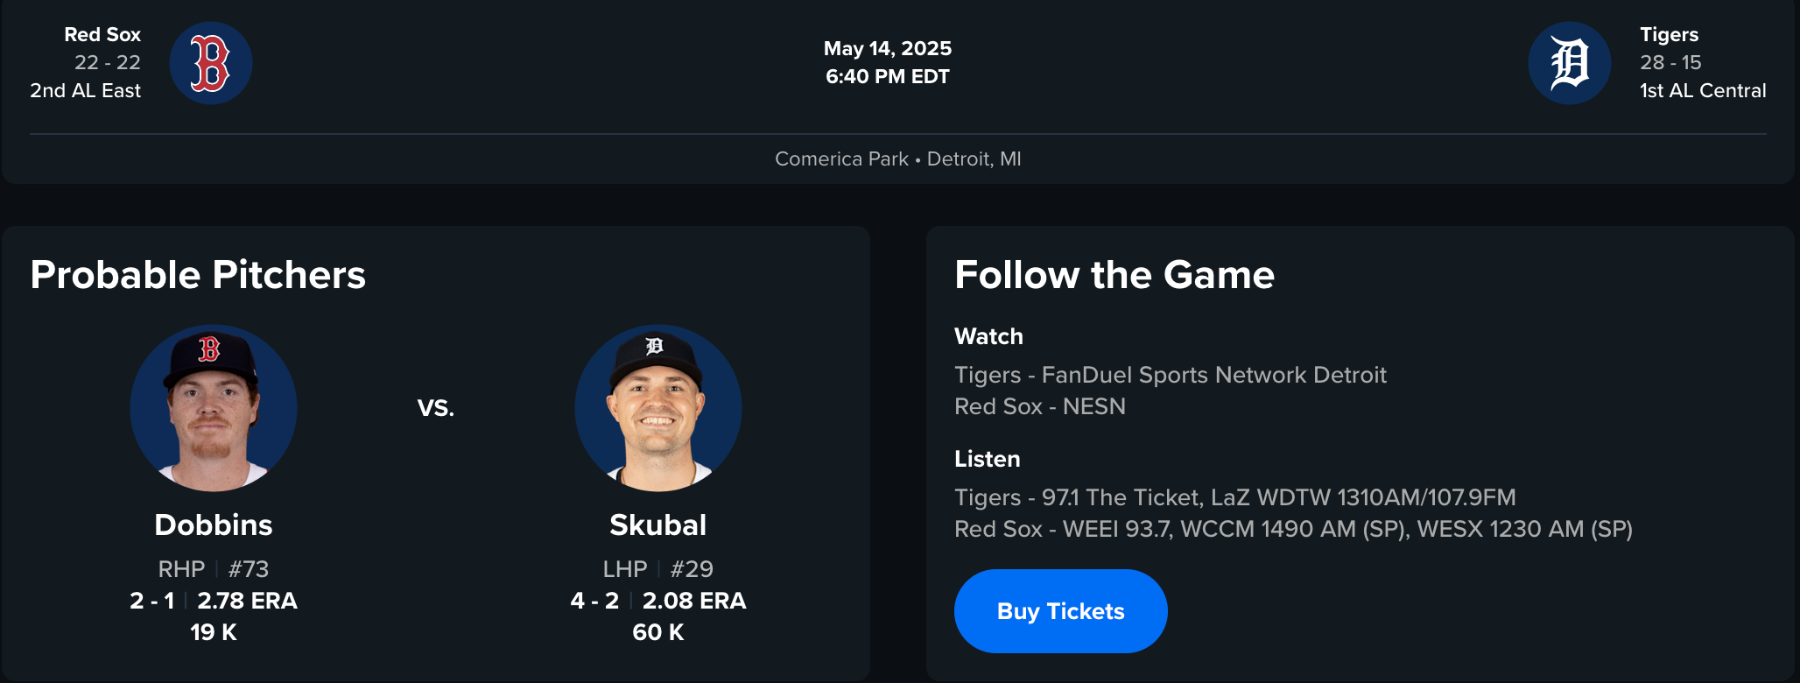Click the May 14, 2025 game date
The height and width of the screenshot is (683, 1800).
point(887,48)
